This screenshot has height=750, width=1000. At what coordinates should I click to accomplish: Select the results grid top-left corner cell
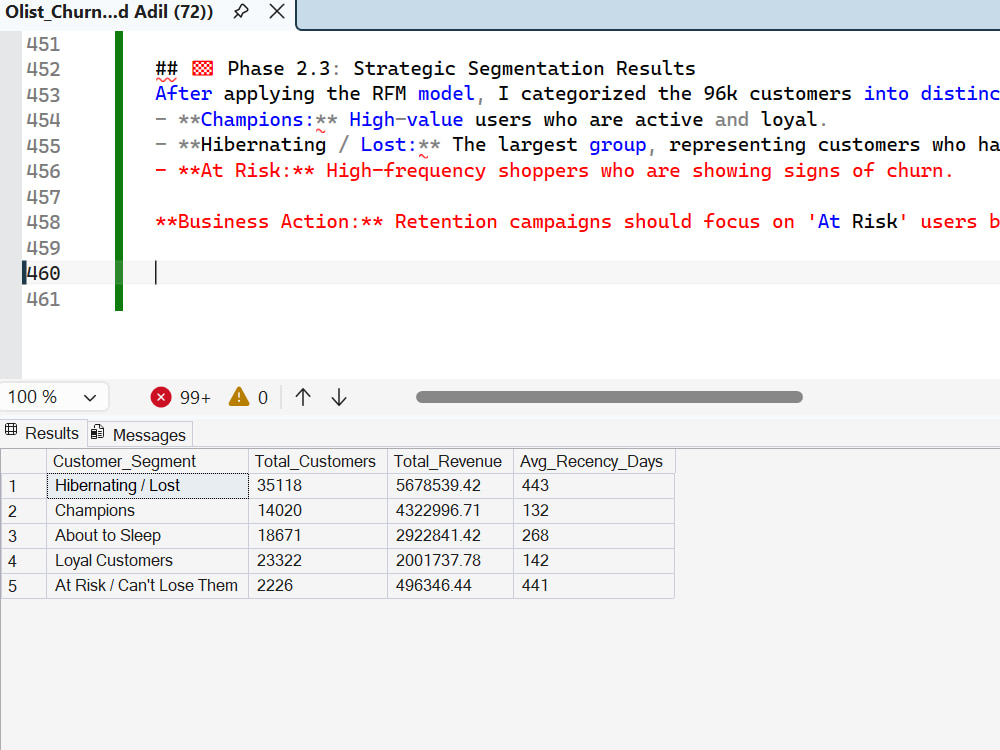[24, 461]
